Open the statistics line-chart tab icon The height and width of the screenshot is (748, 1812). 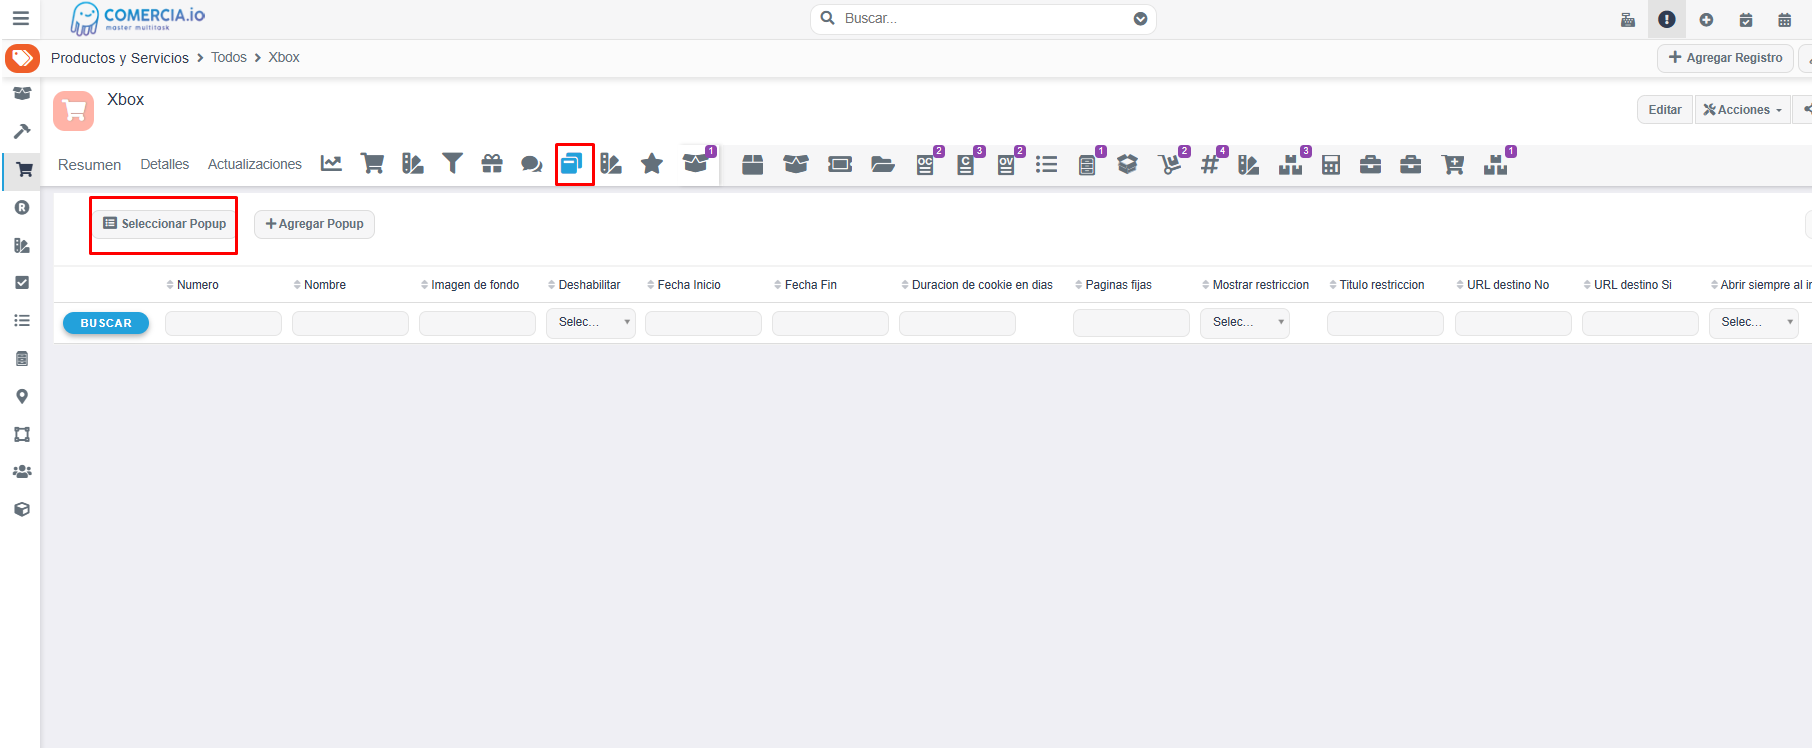[x=331, y=164]
